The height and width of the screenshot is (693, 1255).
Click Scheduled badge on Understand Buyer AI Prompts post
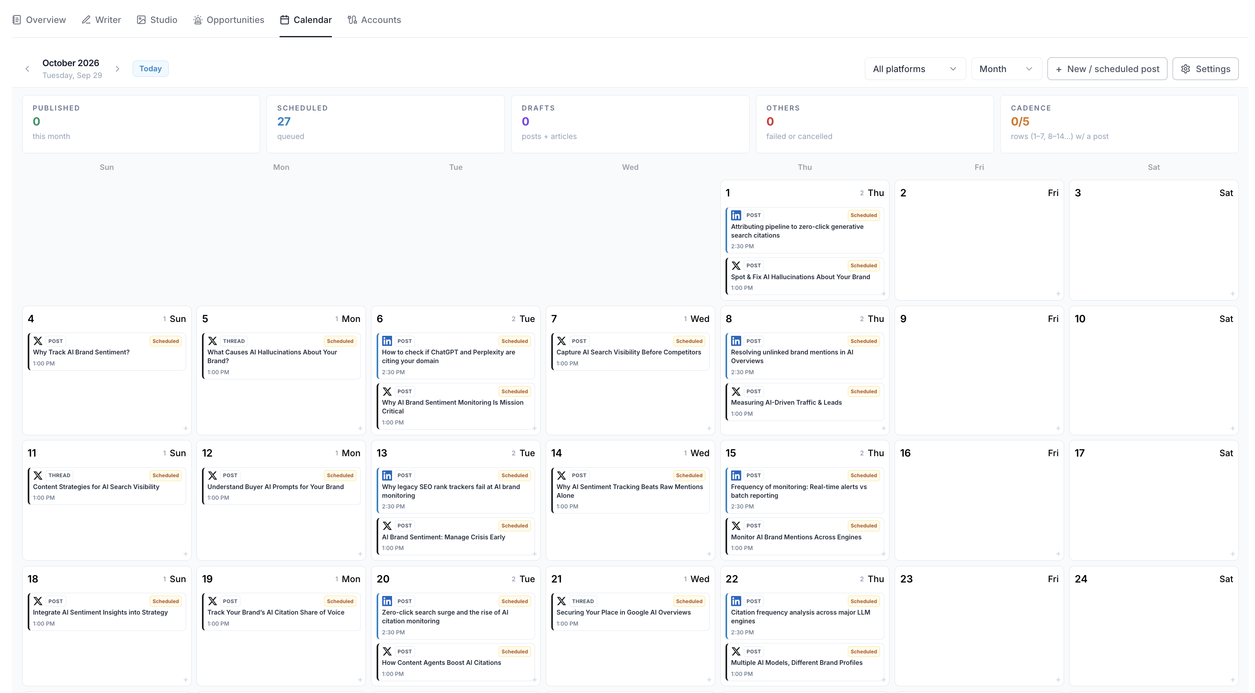340,476
